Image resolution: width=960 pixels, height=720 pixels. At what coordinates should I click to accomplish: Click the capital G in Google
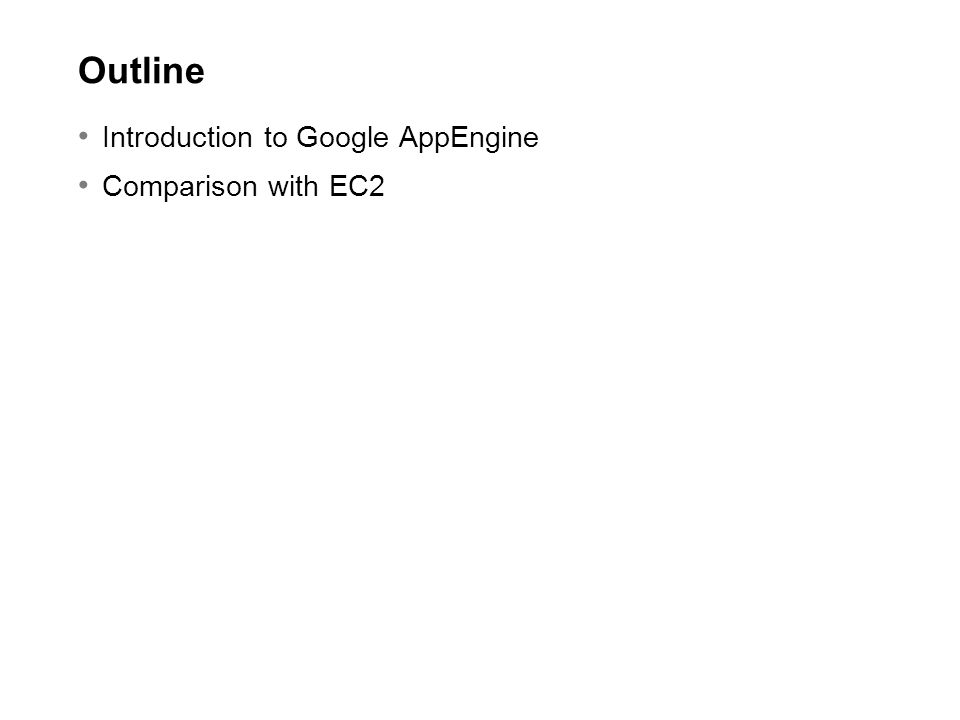coord(307,137)
